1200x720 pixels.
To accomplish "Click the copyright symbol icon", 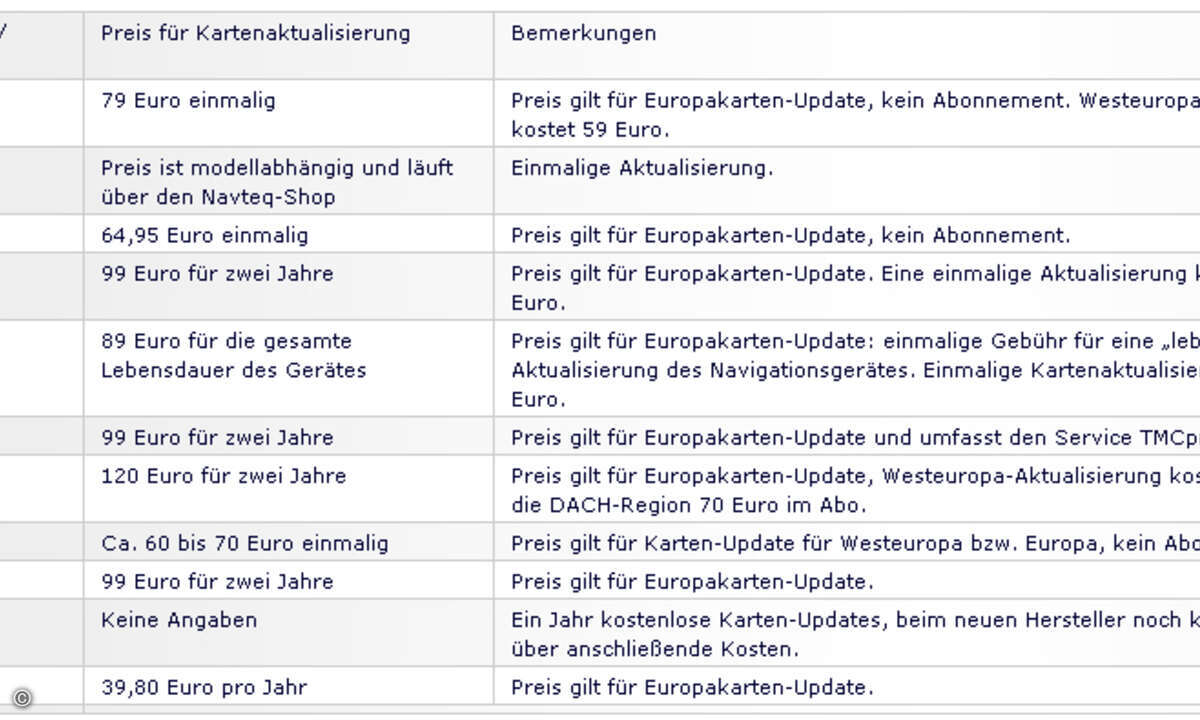I will pos(22,698).
